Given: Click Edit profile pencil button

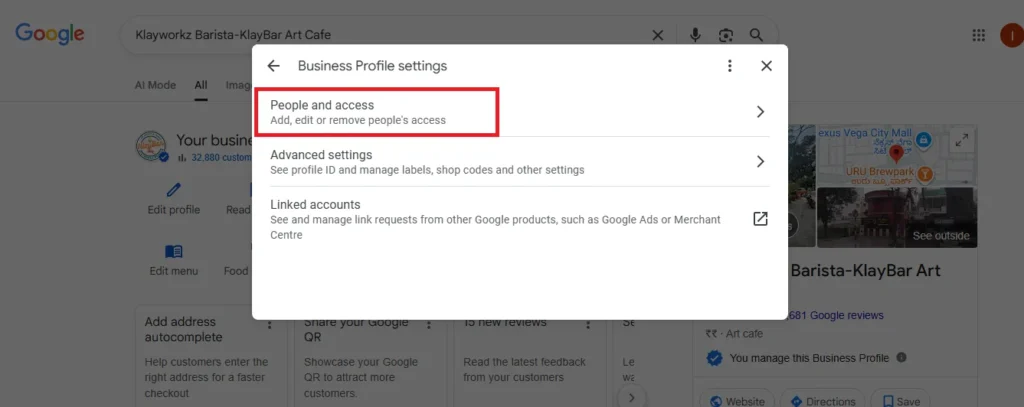Looking at the screenshot, I should pyautogui.click(x=174, y=197).
